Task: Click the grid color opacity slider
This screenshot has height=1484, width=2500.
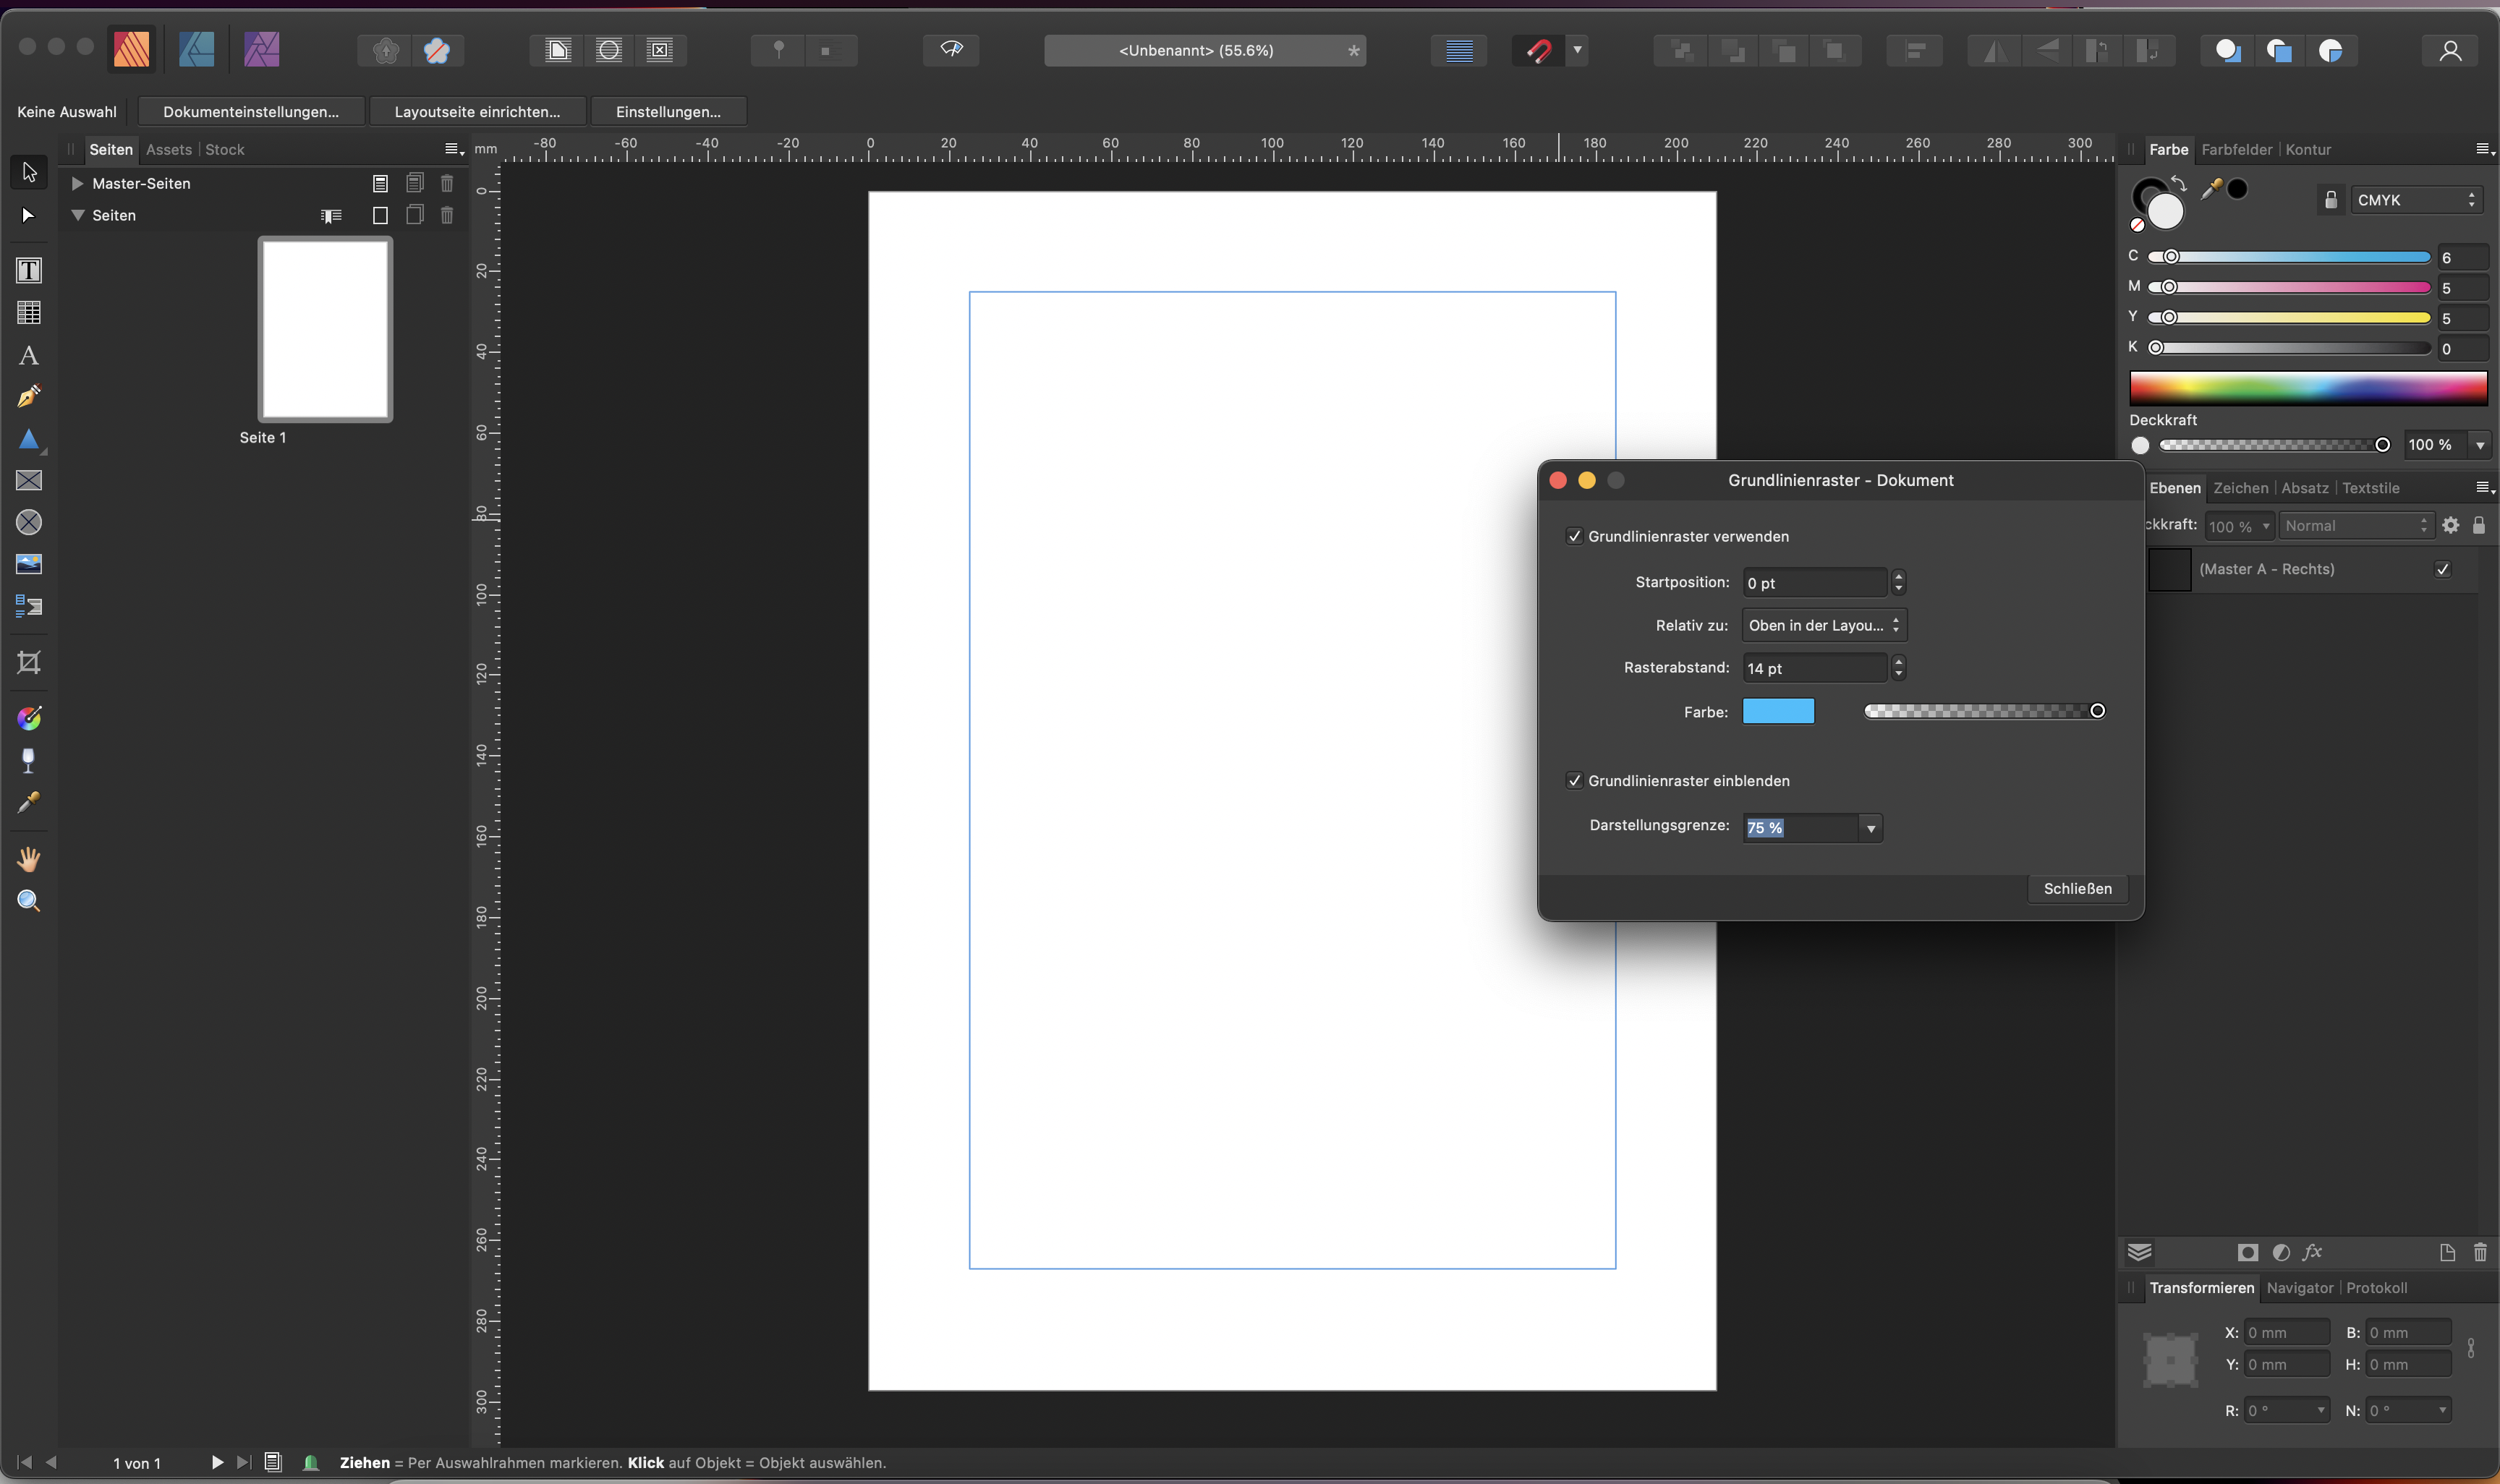Action: pyautogui.click(x=1985, y=711)
